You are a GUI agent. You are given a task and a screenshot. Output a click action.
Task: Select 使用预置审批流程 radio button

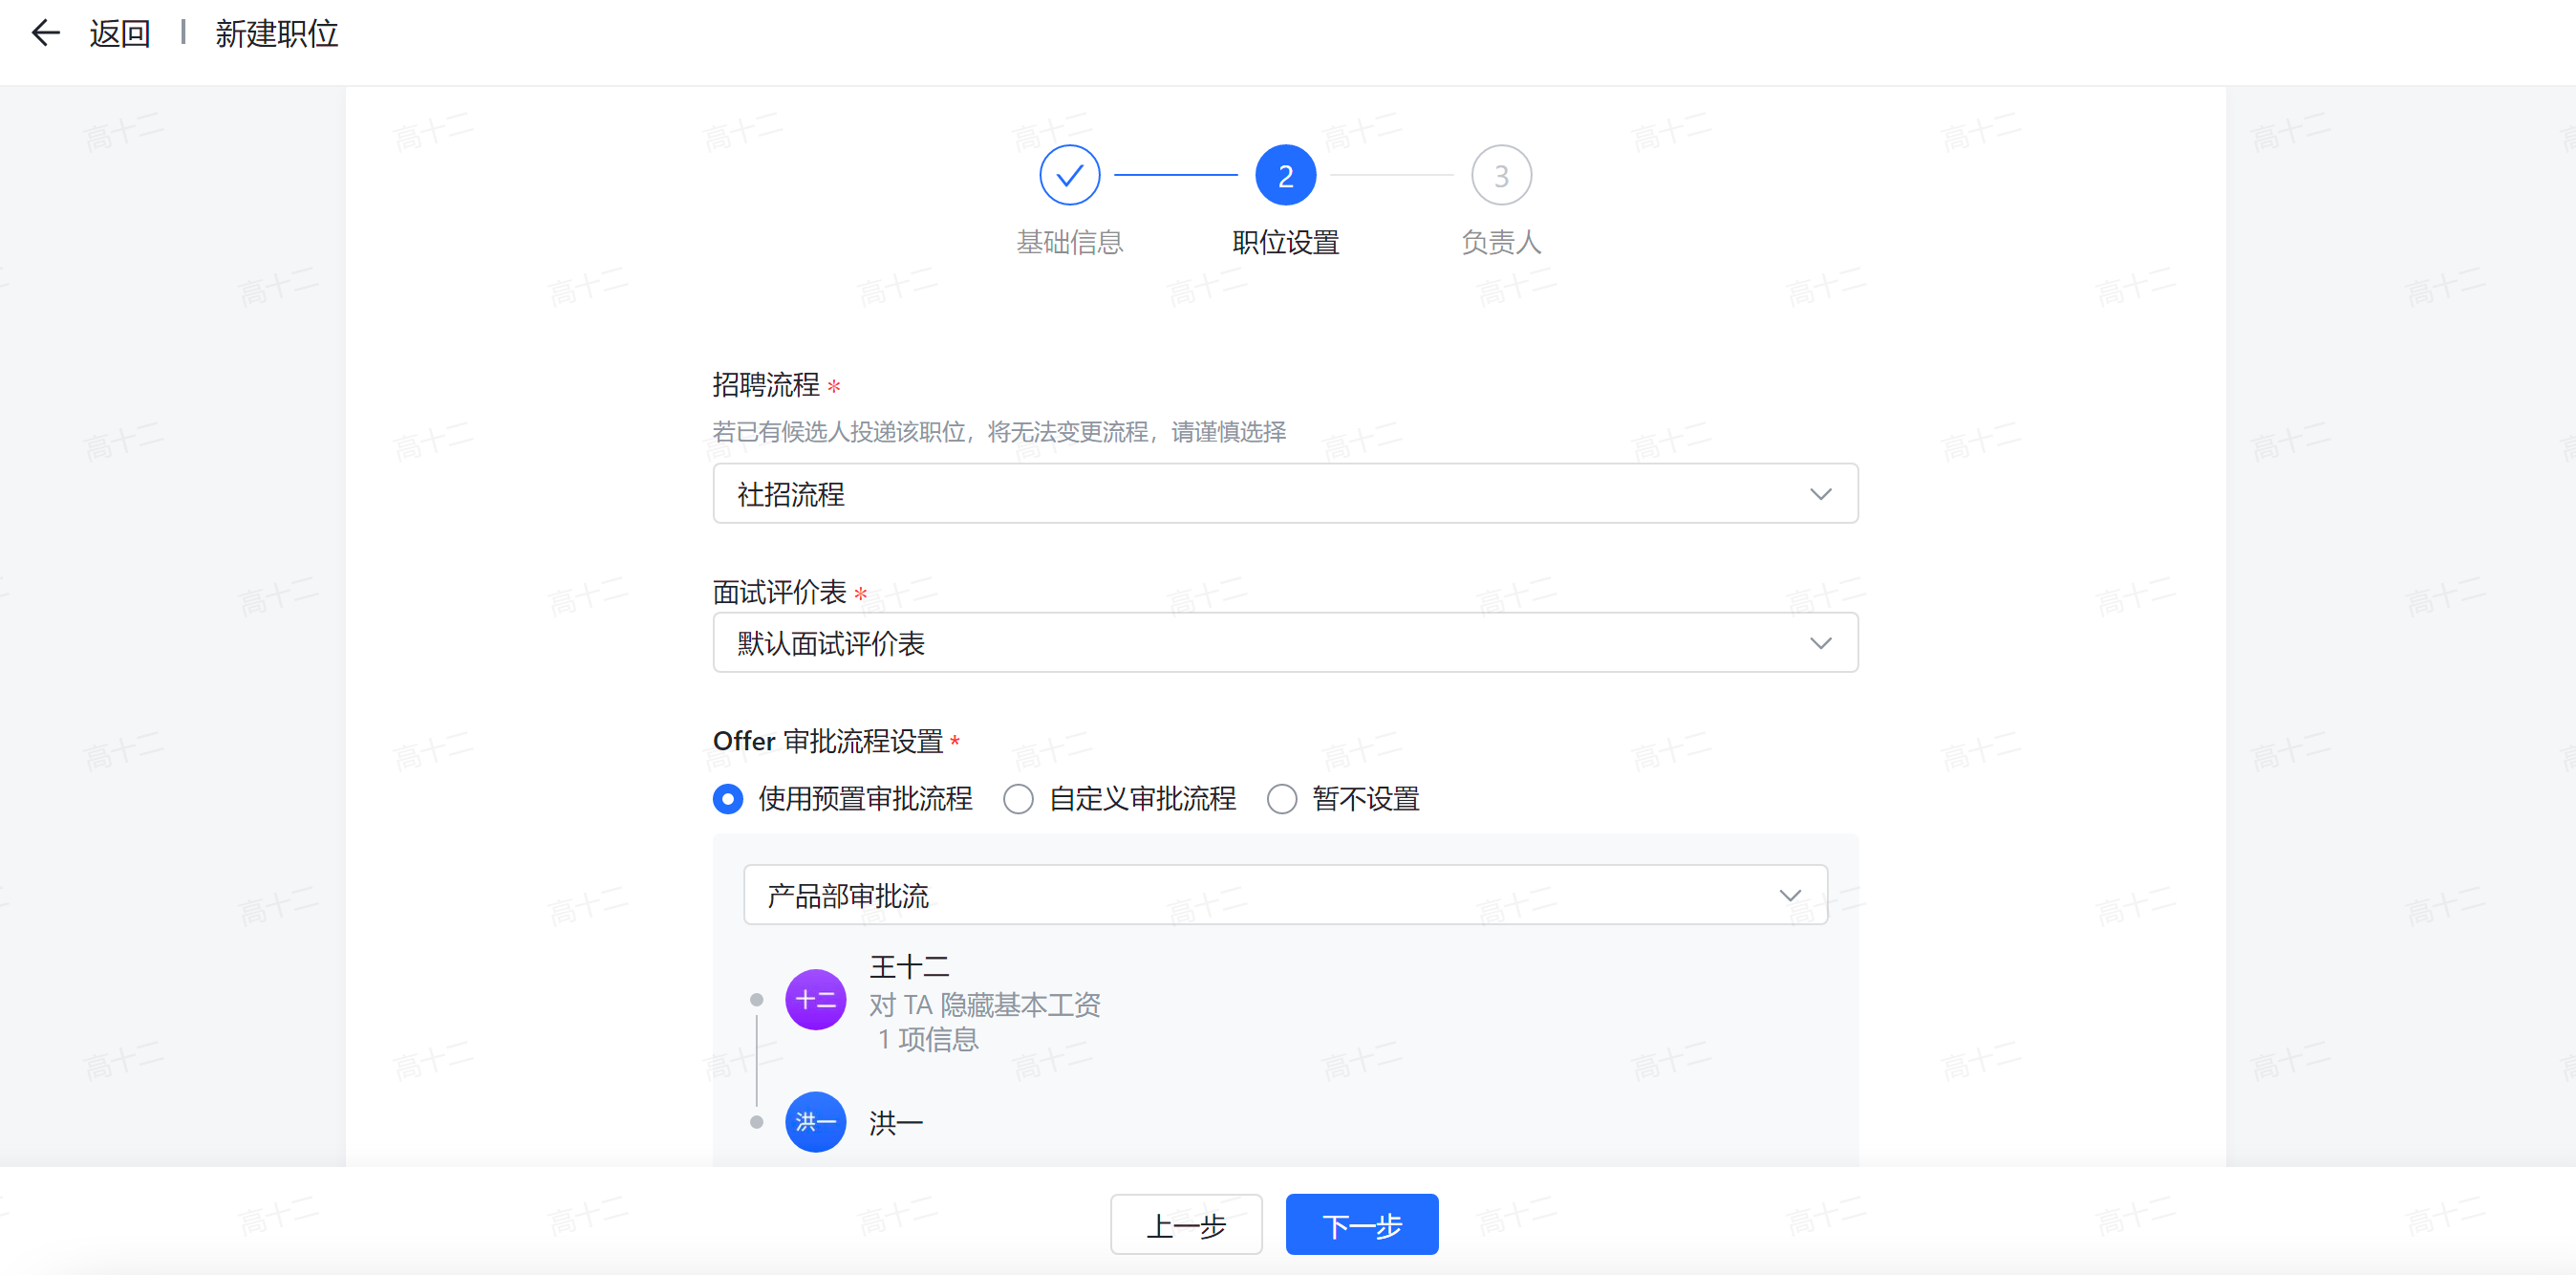728,799
